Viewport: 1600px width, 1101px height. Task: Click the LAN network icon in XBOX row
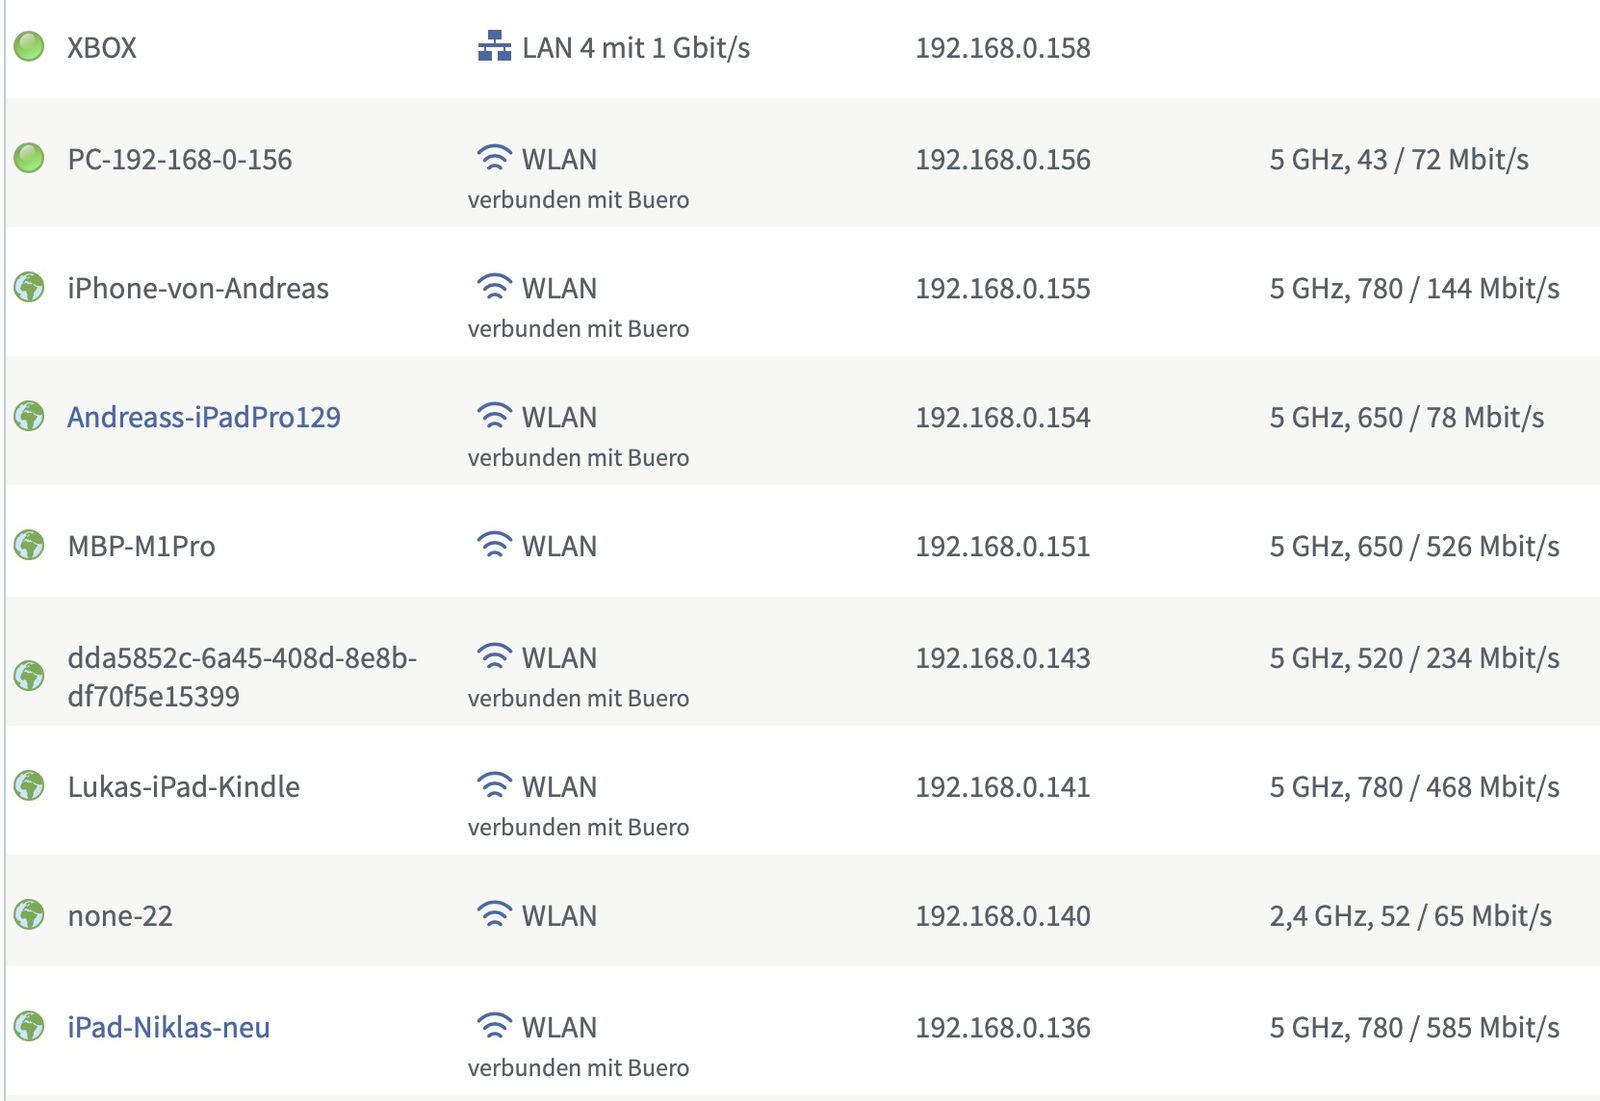click(494, 46)
